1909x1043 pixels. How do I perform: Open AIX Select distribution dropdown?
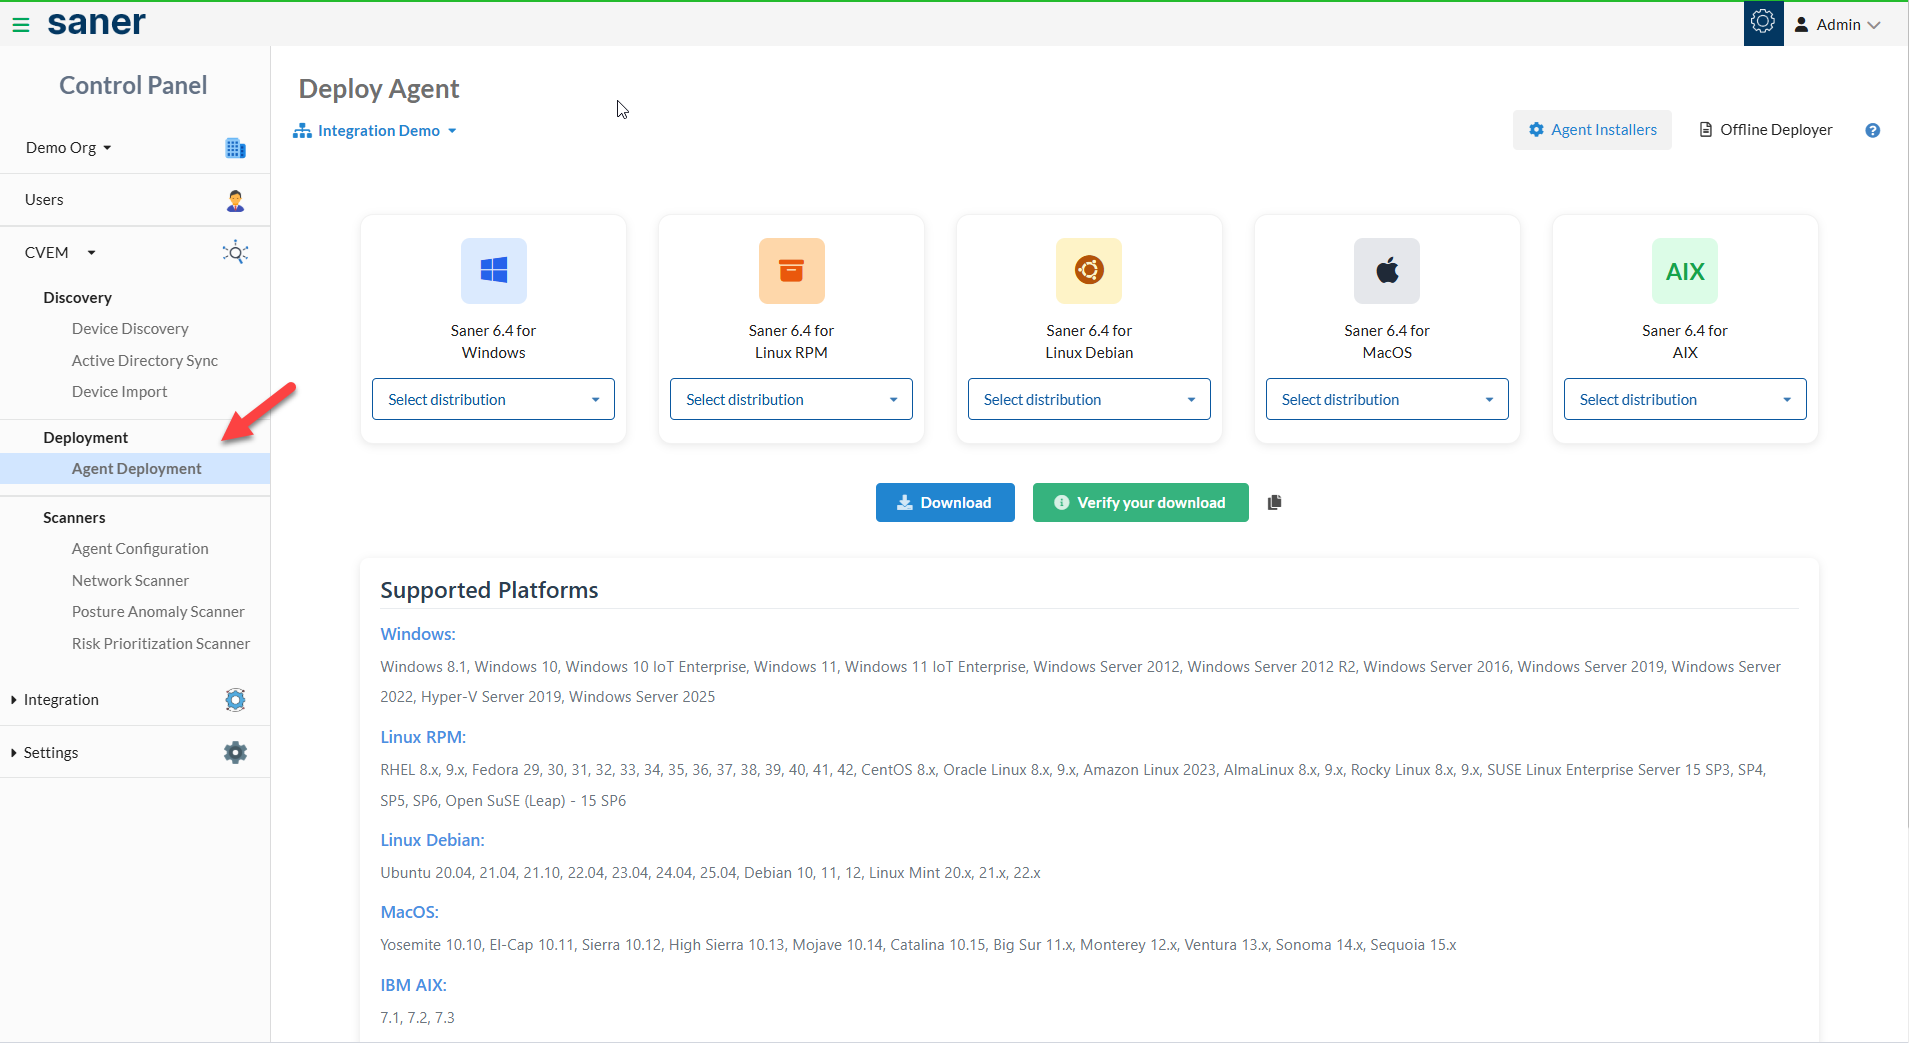1685,399
